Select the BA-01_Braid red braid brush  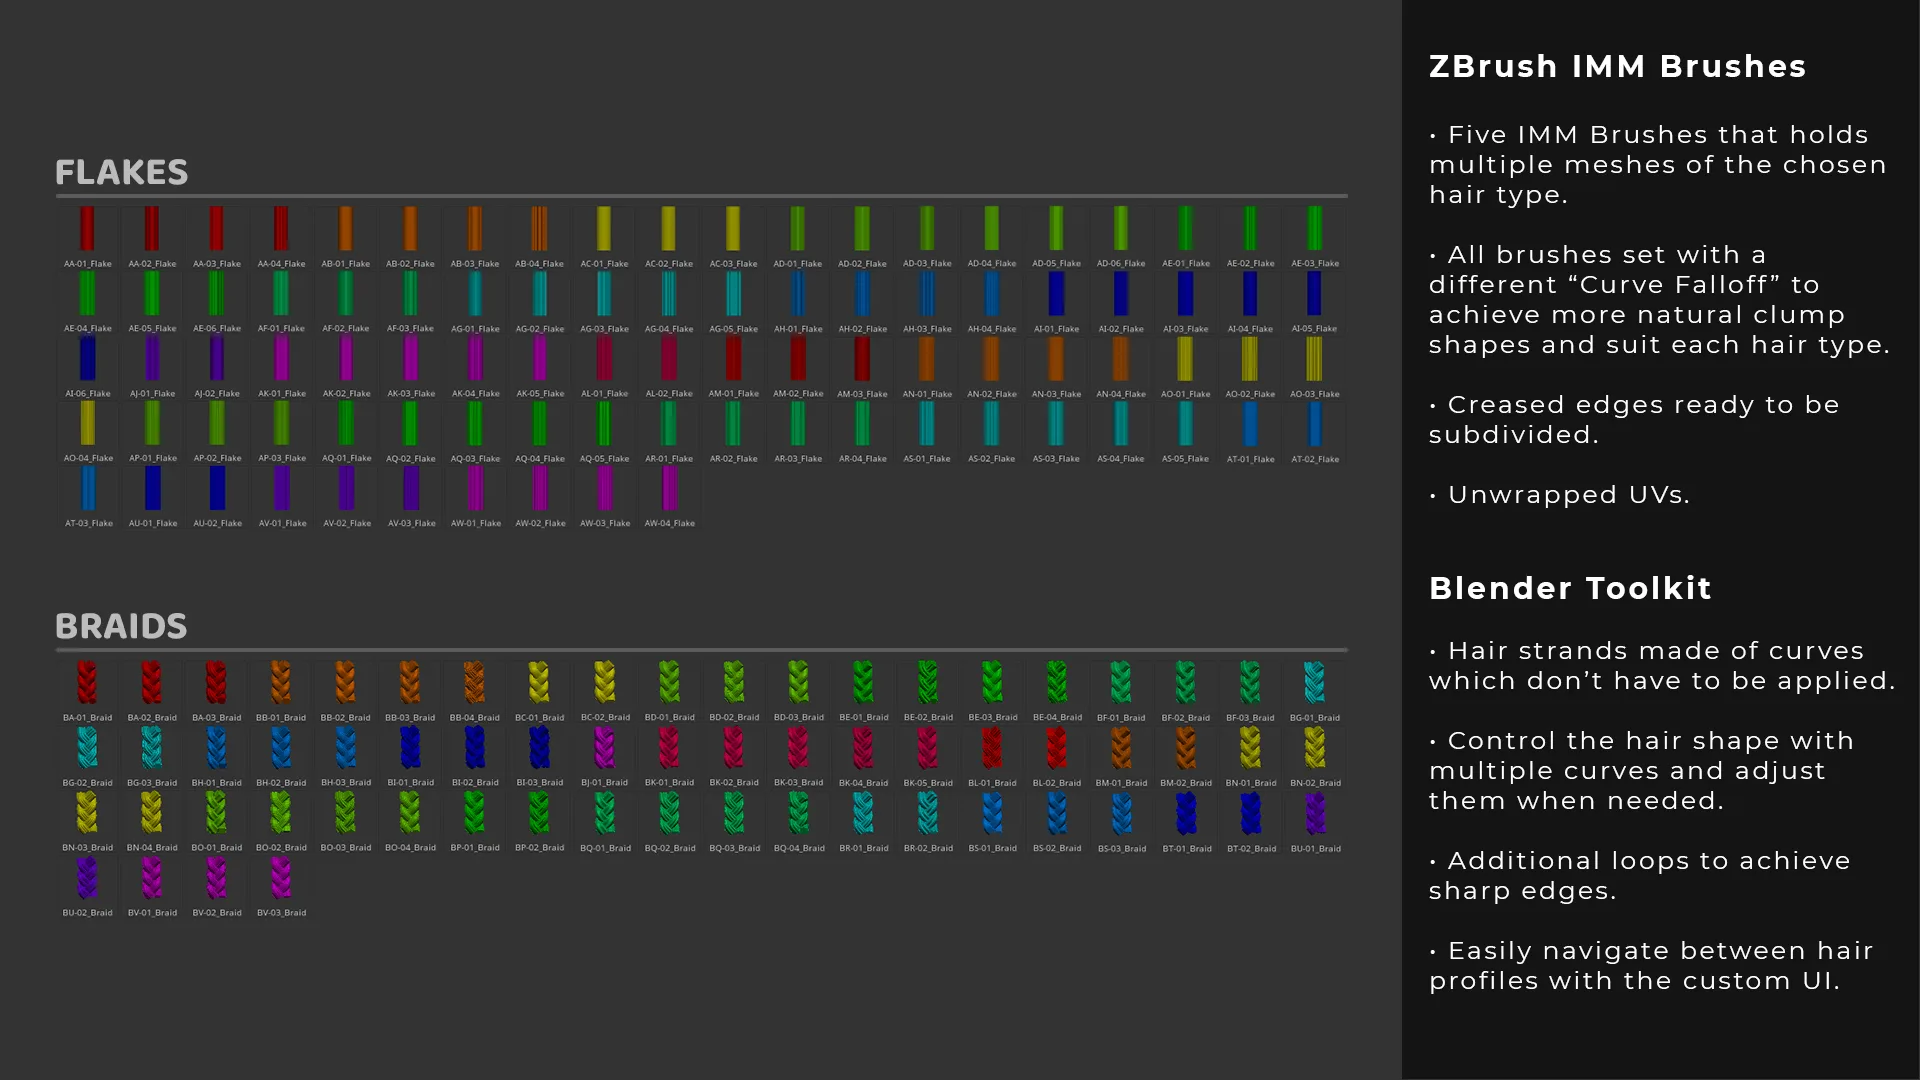pyautogui.click(x=88, y=684)
